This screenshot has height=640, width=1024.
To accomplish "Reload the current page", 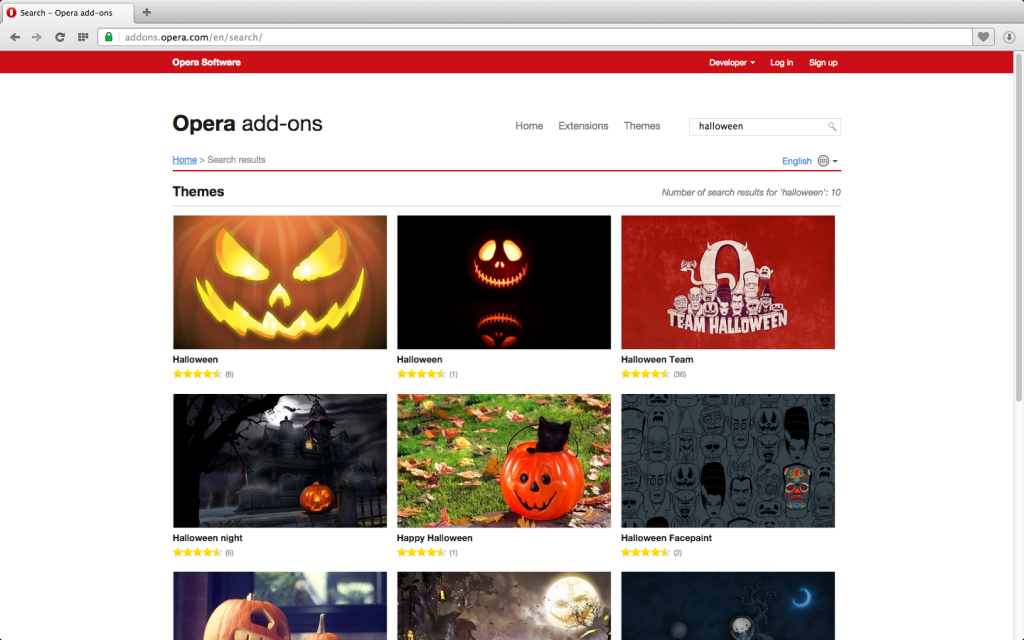I will pos(60,37).
